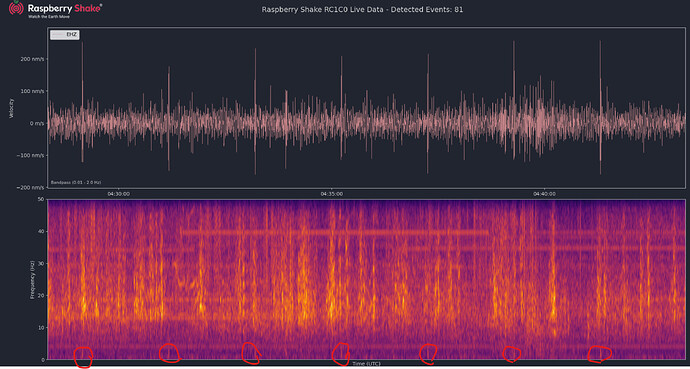The width and height of the screenshot is (690, 369).
Task: Click the EHZ legend entry
Action: pos(65,36)
